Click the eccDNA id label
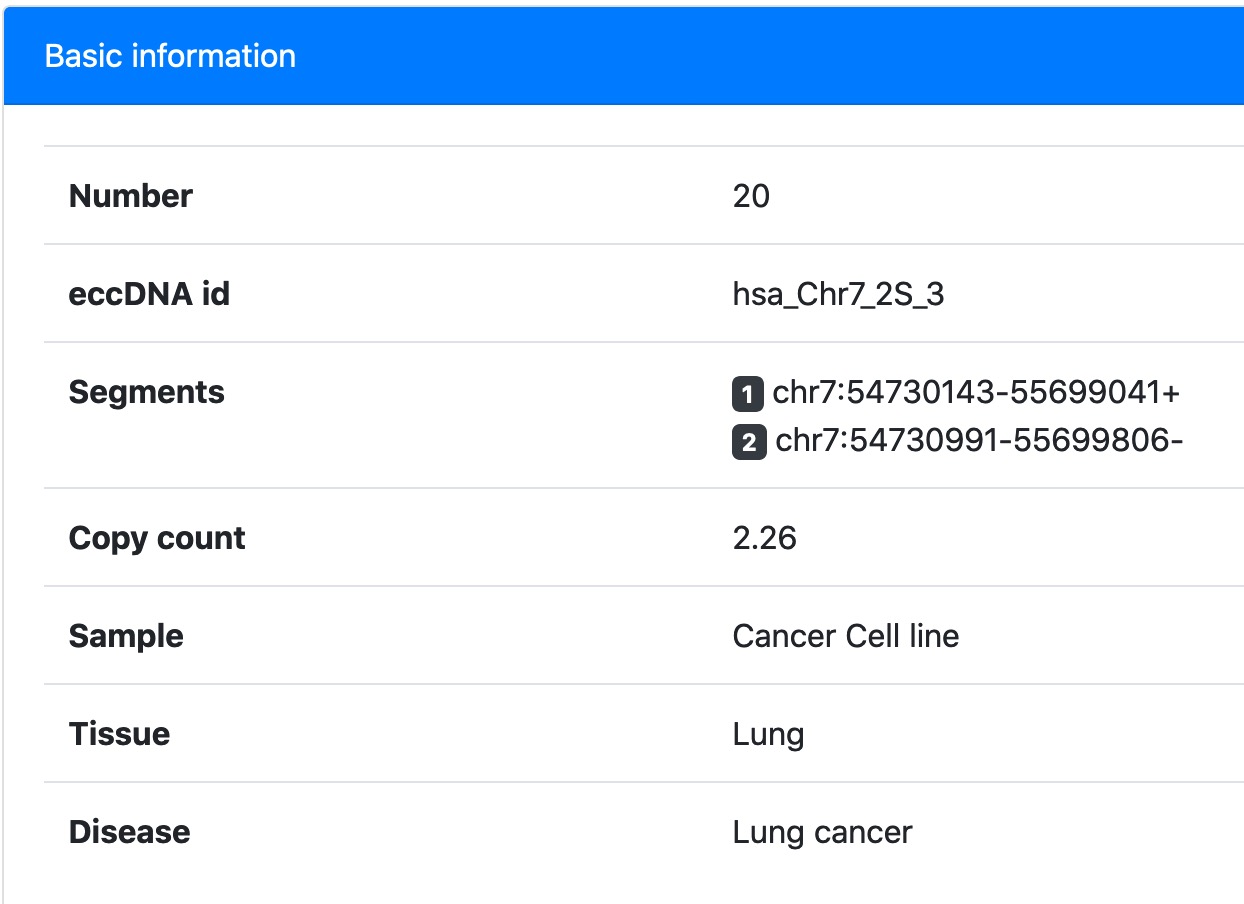 (x=149, y=294)
